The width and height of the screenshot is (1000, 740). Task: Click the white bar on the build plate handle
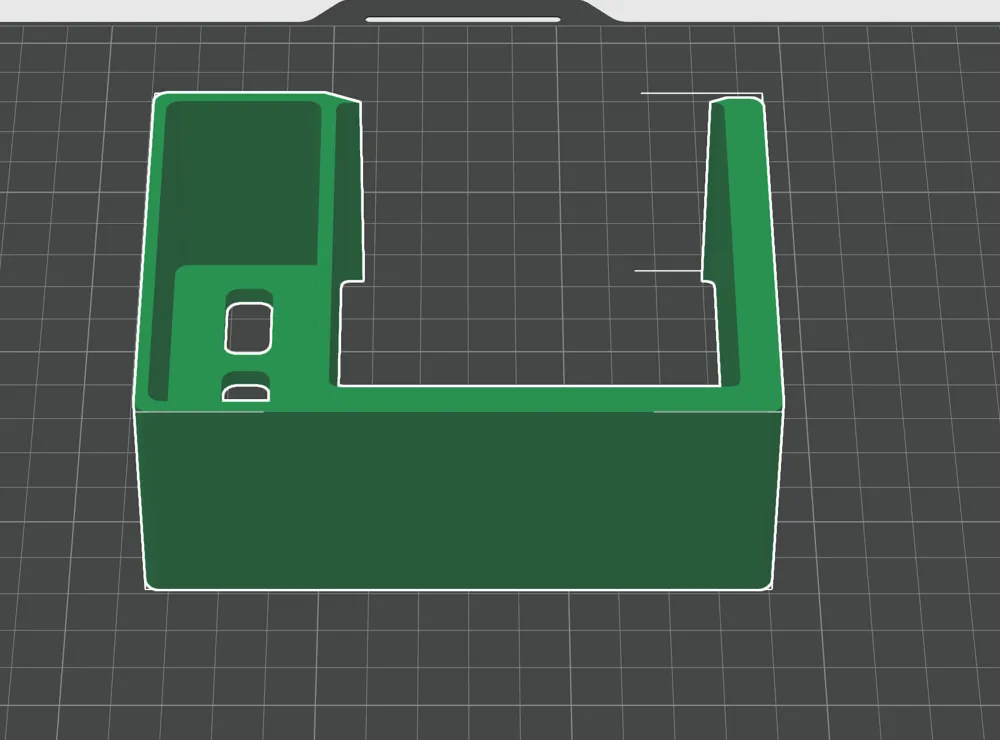(x=463, y=20)
